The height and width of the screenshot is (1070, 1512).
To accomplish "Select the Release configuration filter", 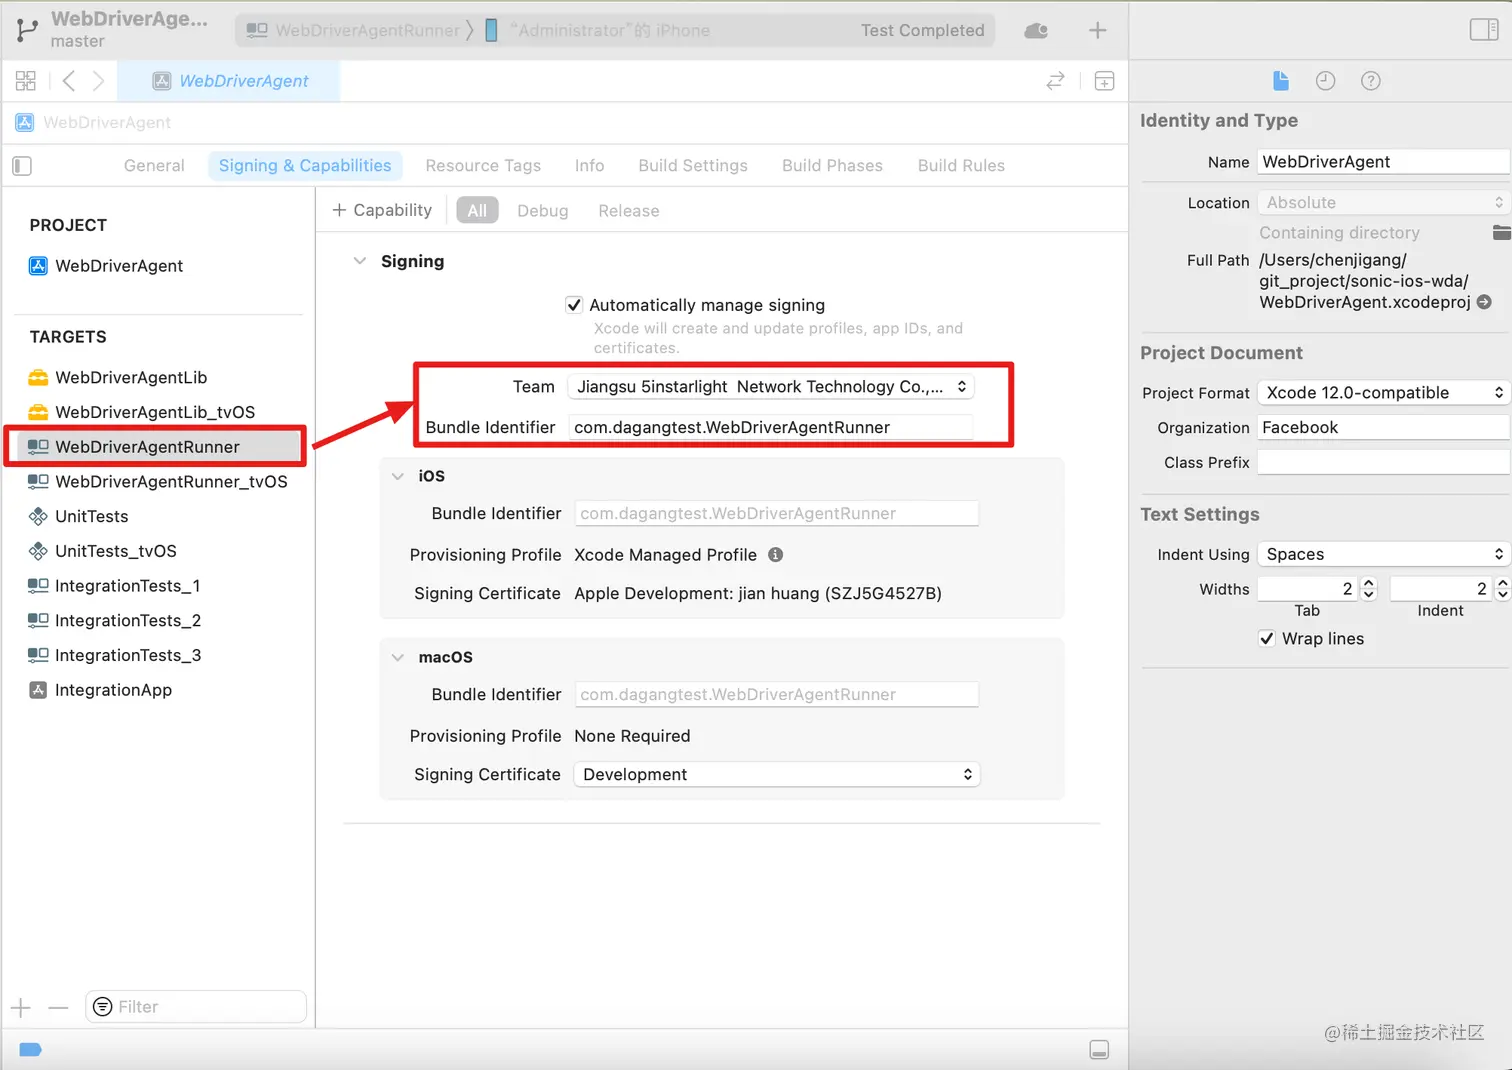I will [x=628, y=211].
